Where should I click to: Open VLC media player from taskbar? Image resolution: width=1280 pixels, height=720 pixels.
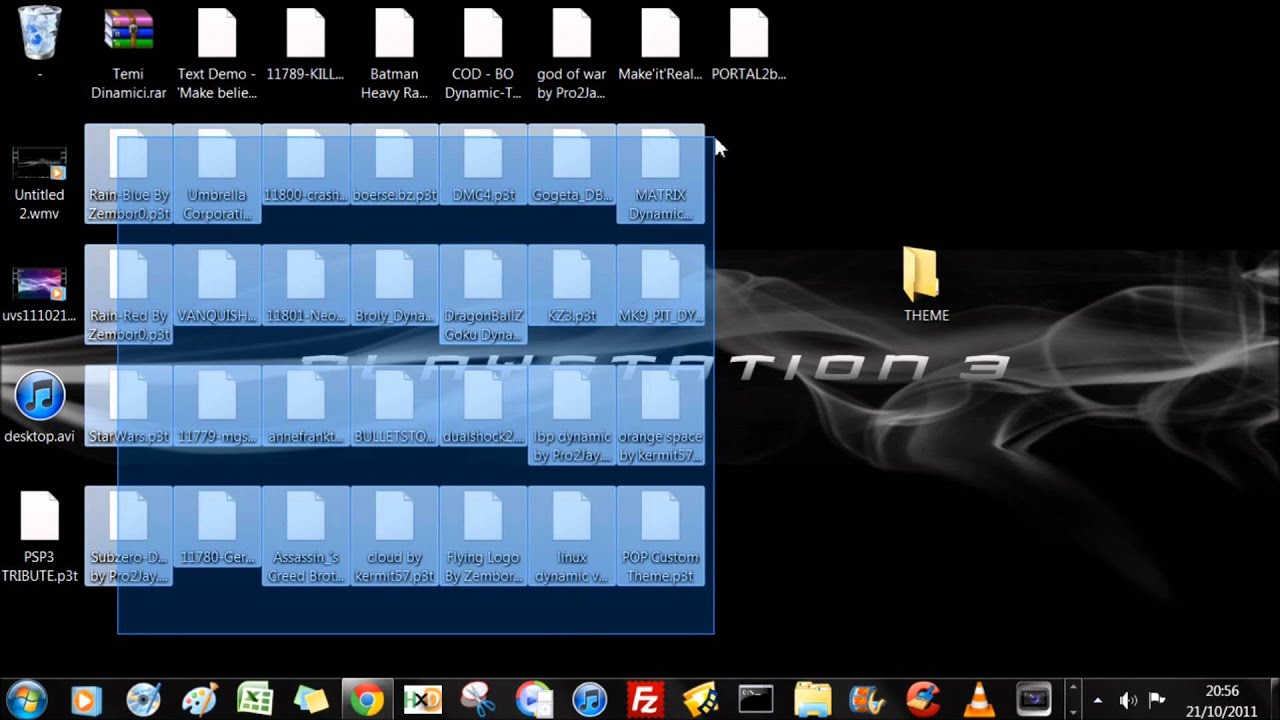pos(980,699)
